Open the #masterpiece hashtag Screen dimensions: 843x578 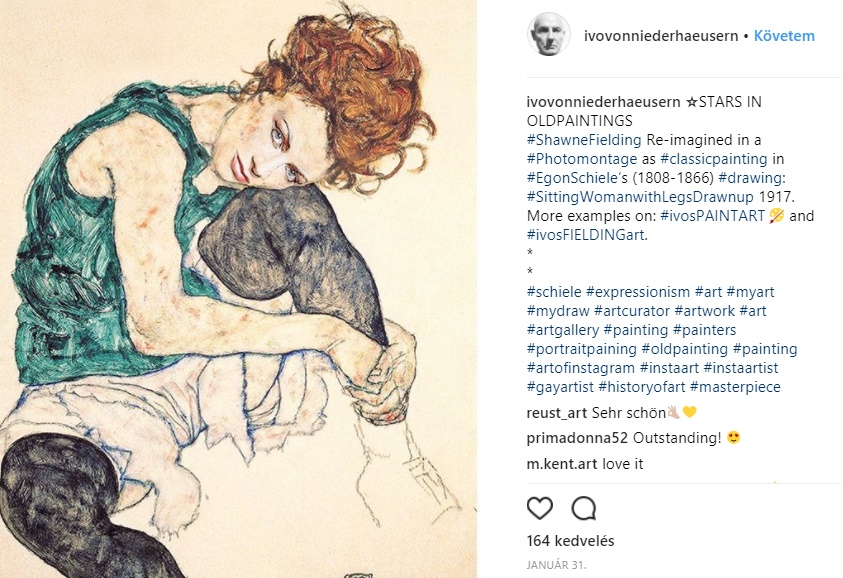[735, 387]
